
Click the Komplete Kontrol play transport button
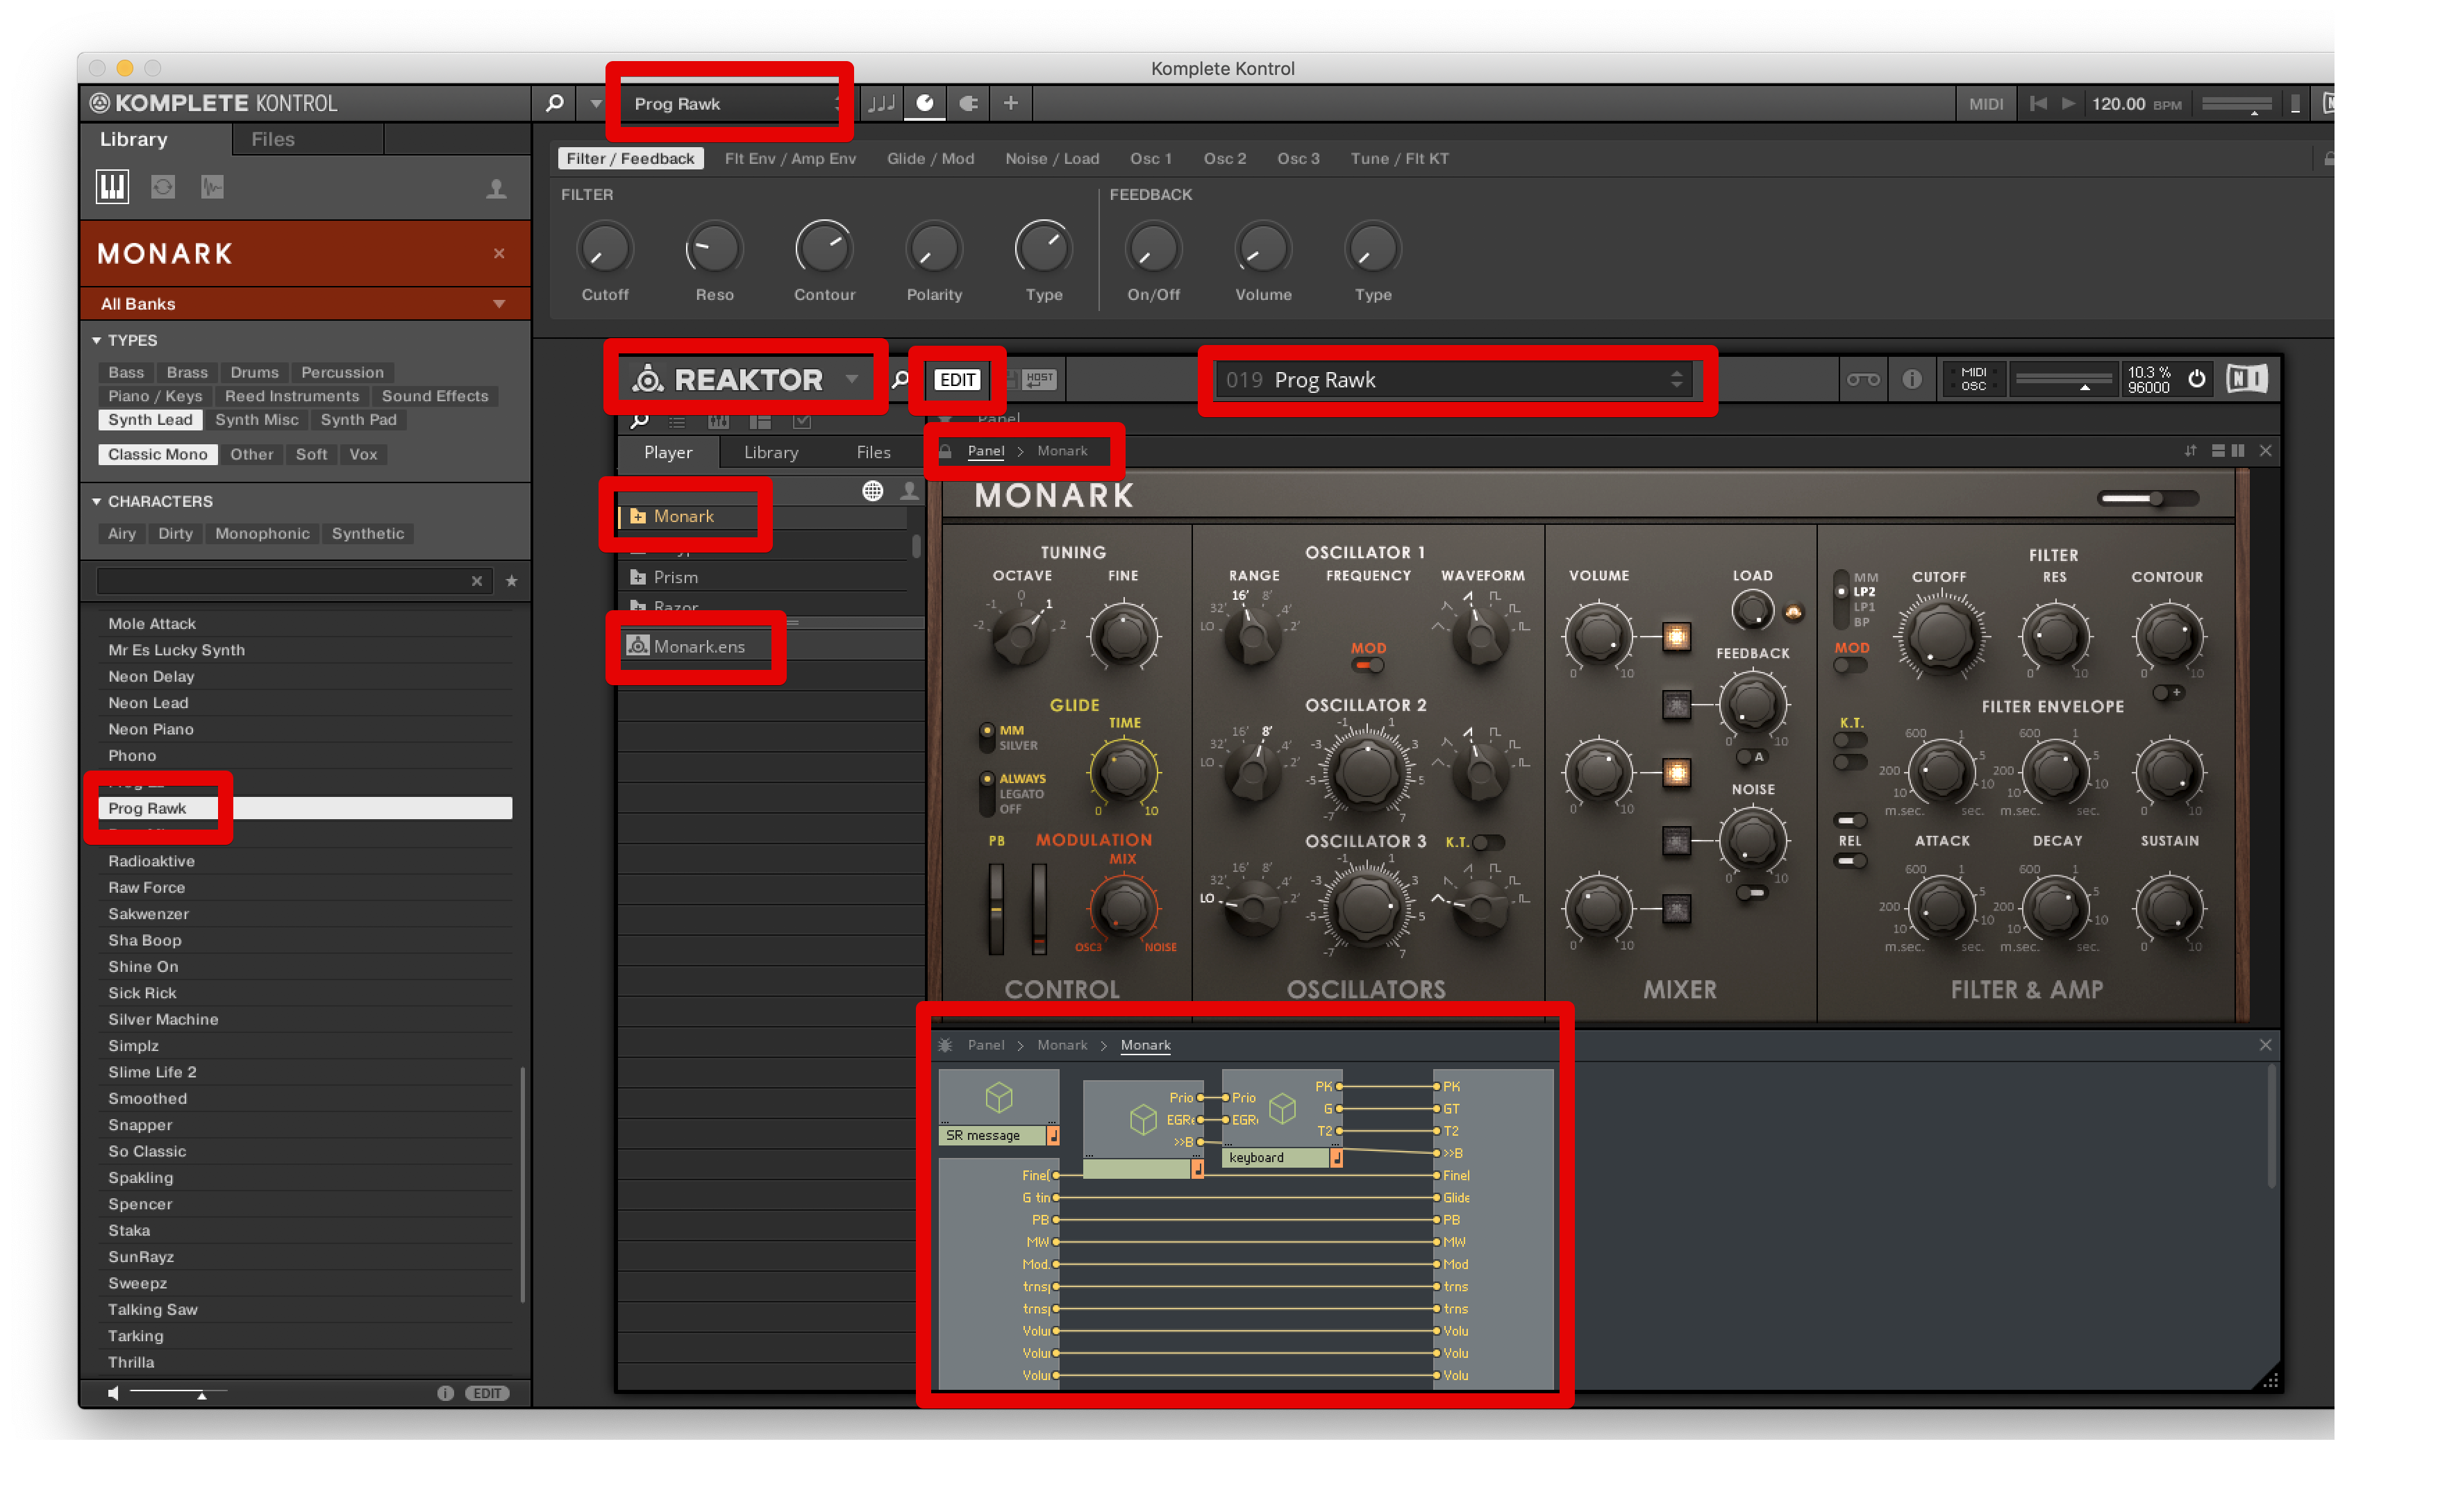(x=2068, y=103)
